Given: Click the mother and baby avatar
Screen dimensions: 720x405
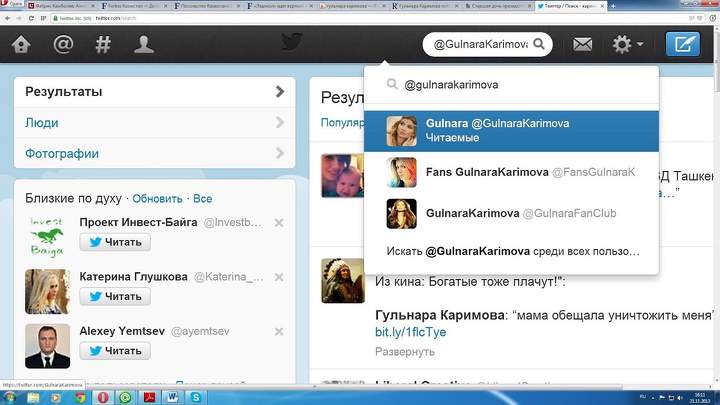Looking at the screenshot, I should pyautogui.click(x=343, y=176).
